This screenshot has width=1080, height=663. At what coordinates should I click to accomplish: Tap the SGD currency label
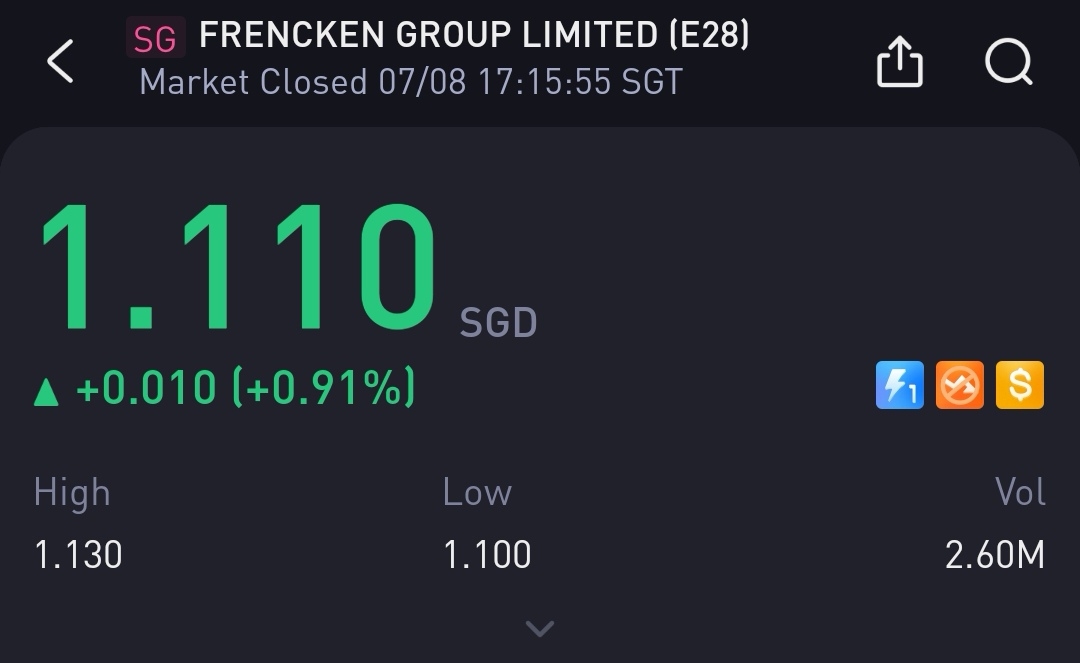pyautogui.click(x=498, y=323)
